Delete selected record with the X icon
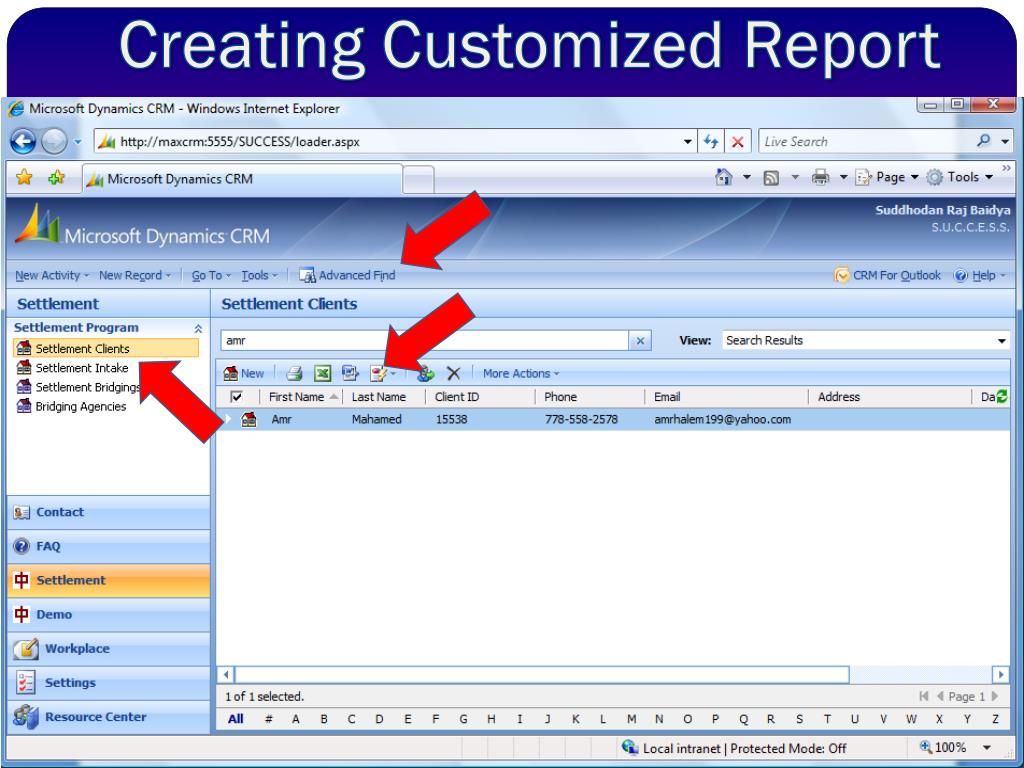The image size is (1024, 768). coord(453,374)
